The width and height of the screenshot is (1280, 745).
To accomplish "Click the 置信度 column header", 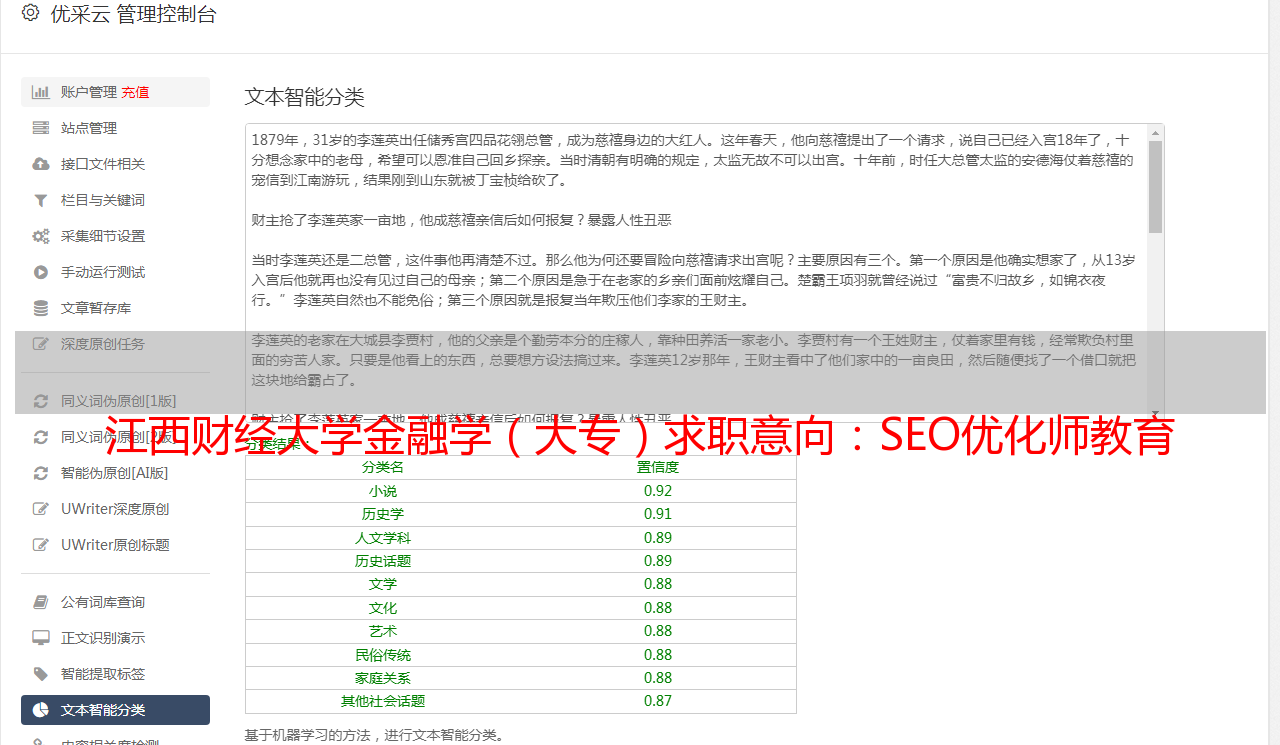I will (x=658, y=467).
